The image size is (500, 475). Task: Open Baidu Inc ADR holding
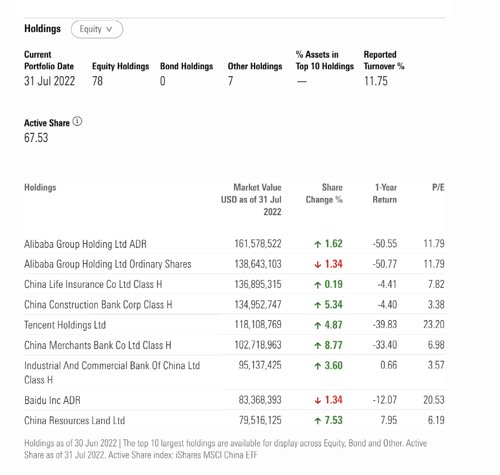click(52, 400)
